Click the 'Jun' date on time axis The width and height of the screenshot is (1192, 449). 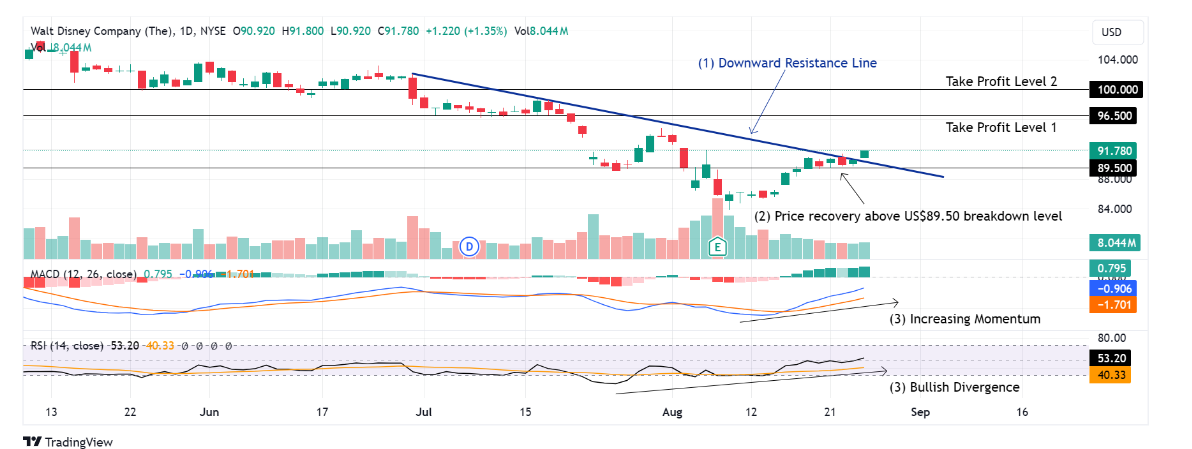(x=210, y=412)
